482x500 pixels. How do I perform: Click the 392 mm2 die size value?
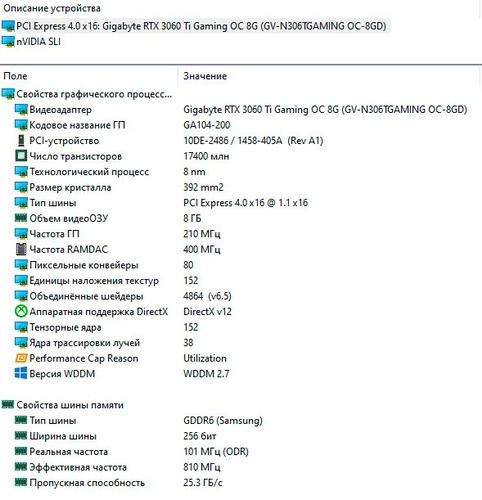coord(203,187)
